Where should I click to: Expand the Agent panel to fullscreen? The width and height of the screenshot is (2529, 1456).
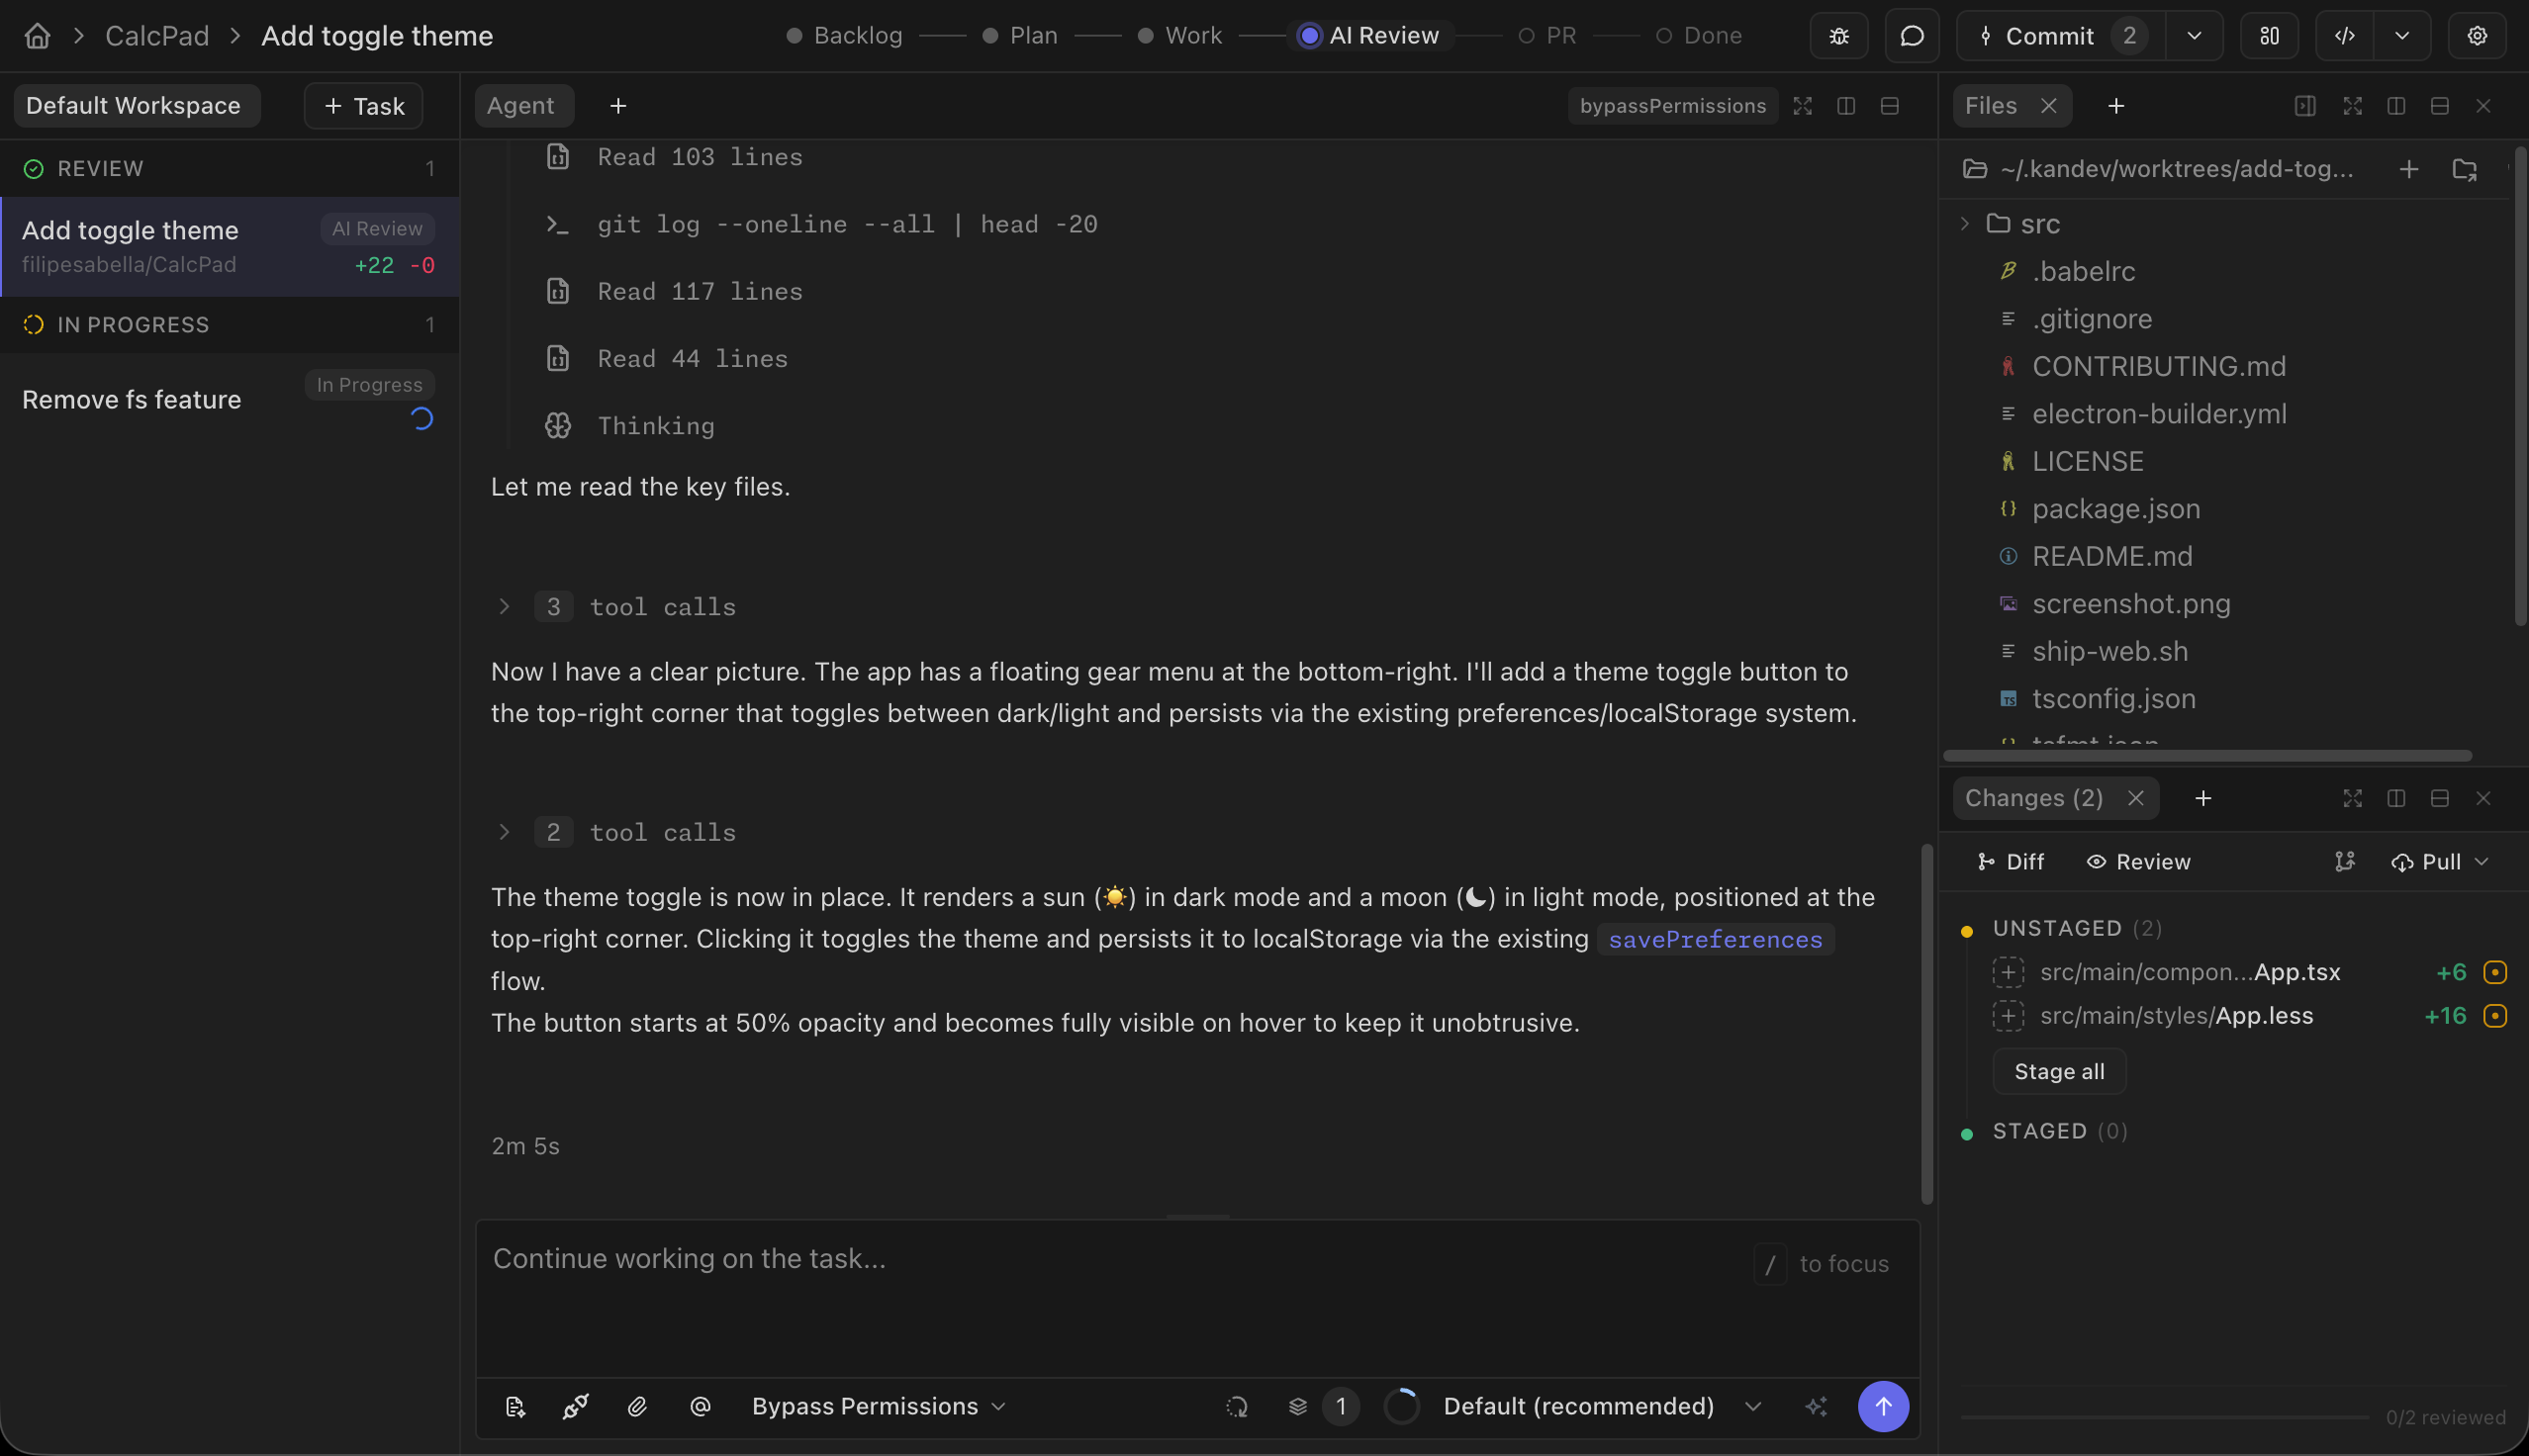coord(1802,106)
